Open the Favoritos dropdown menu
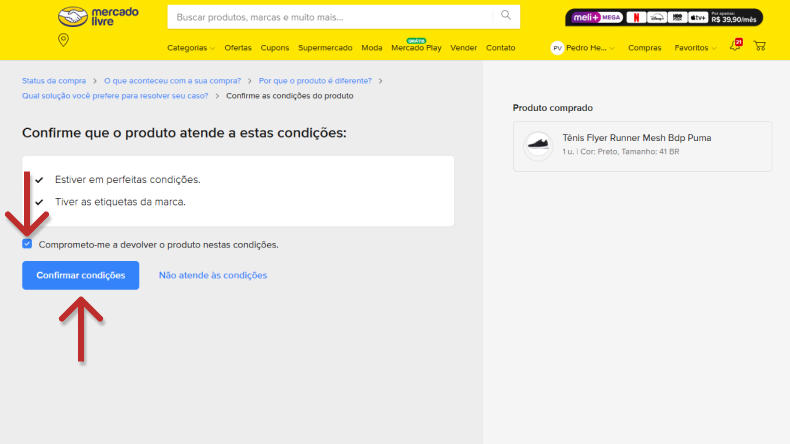The width and height of the screenshot is (790, 444). point(695,48)
